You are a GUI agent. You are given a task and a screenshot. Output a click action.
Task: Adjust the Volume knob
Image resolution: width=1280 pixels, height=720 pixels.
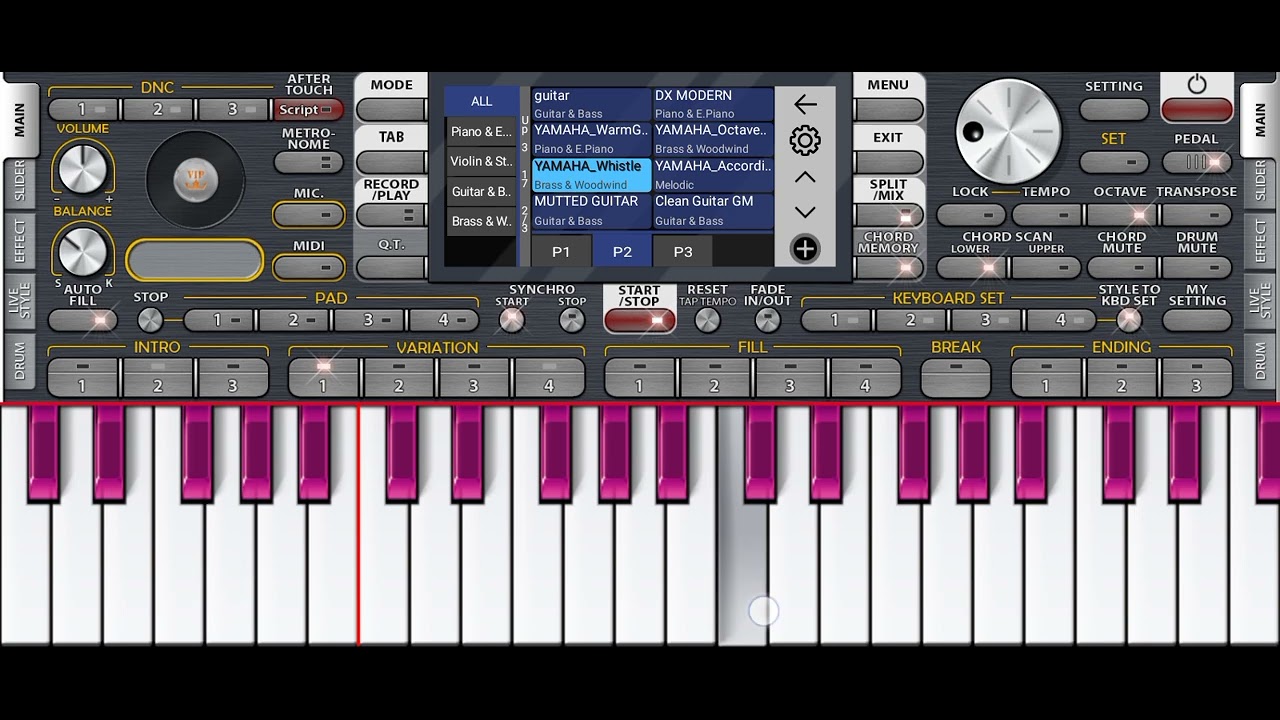pos(83,168)
